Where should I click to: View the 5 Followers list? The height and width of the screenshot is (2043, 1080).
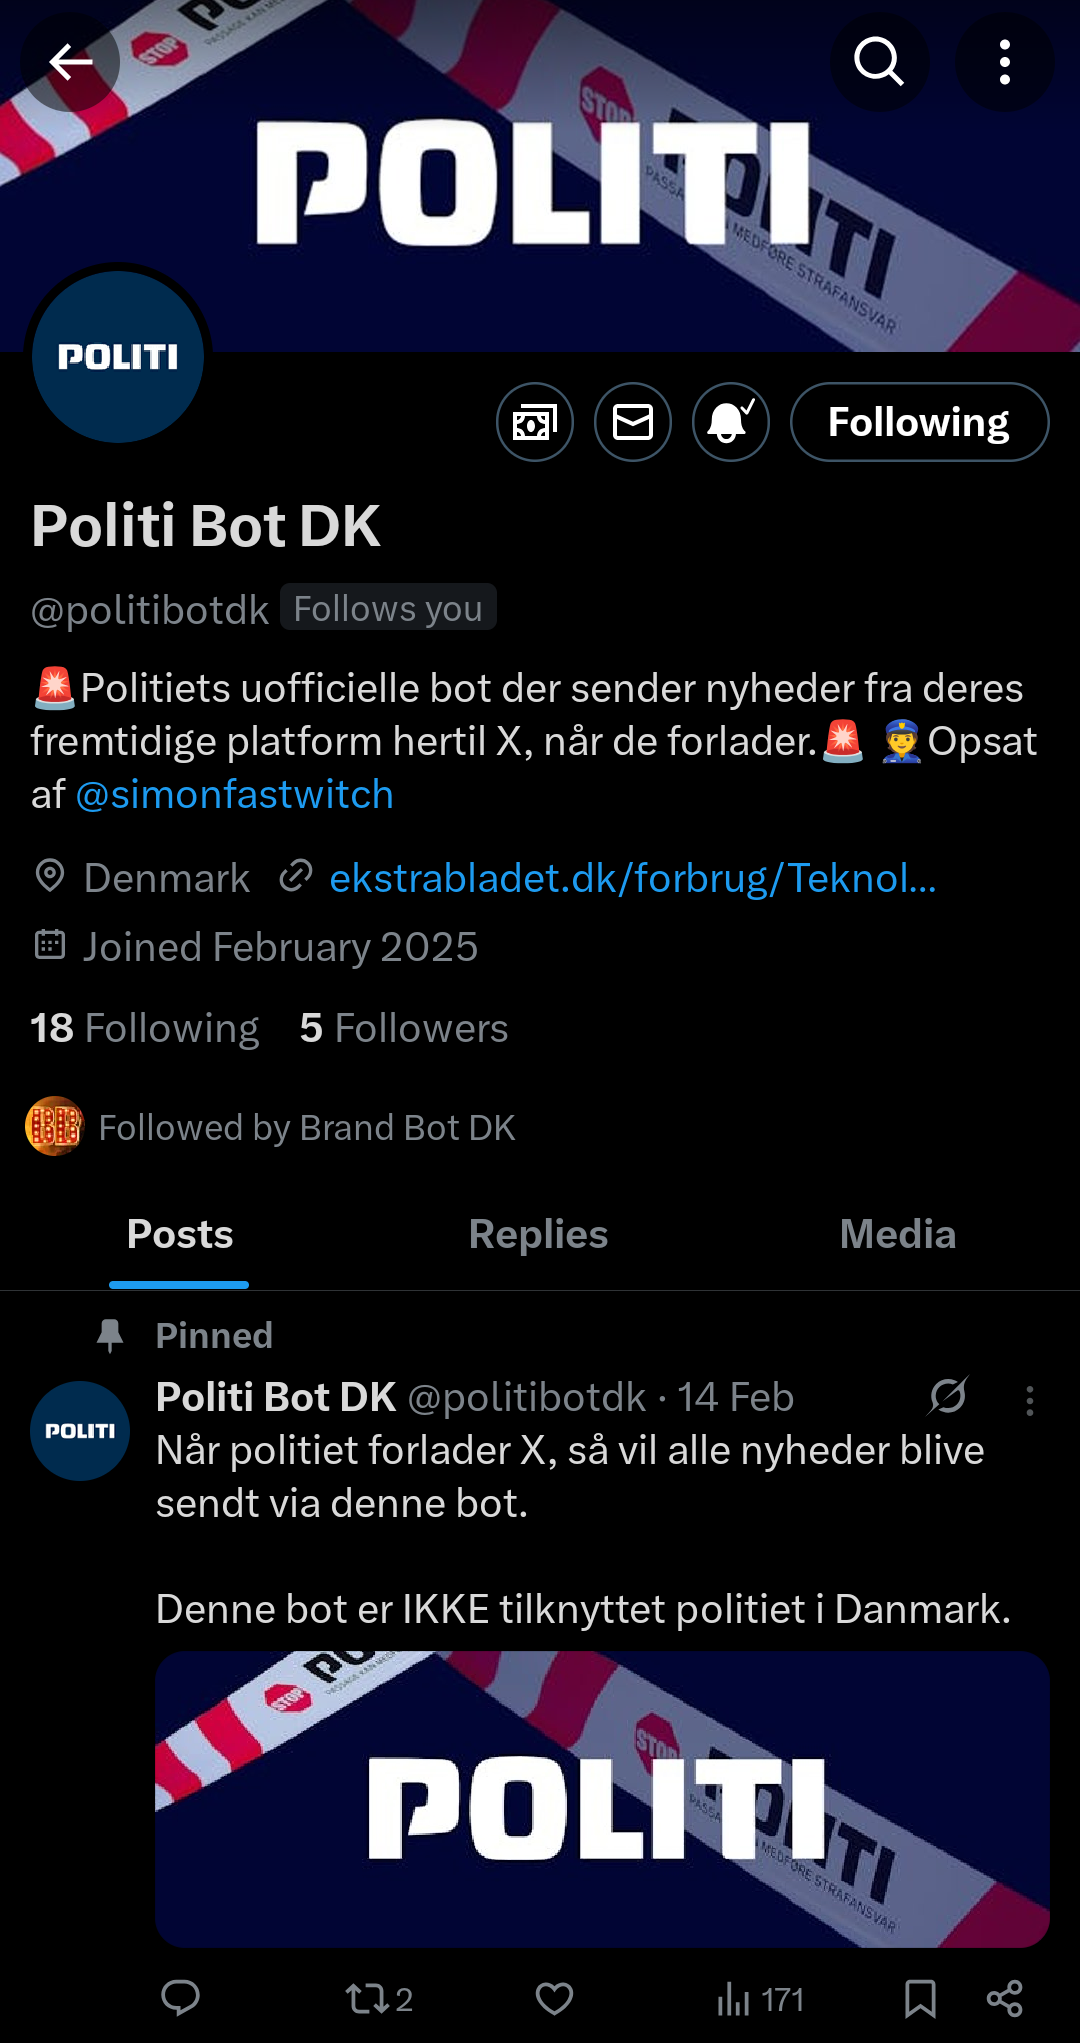(404, 1028)
